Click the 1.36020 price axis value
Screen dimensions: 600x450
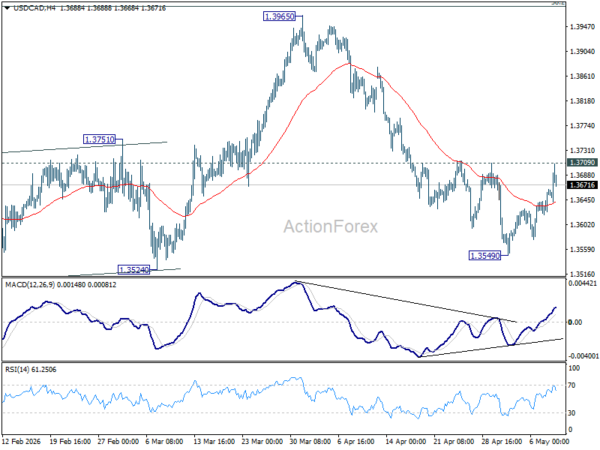[582, 225]
